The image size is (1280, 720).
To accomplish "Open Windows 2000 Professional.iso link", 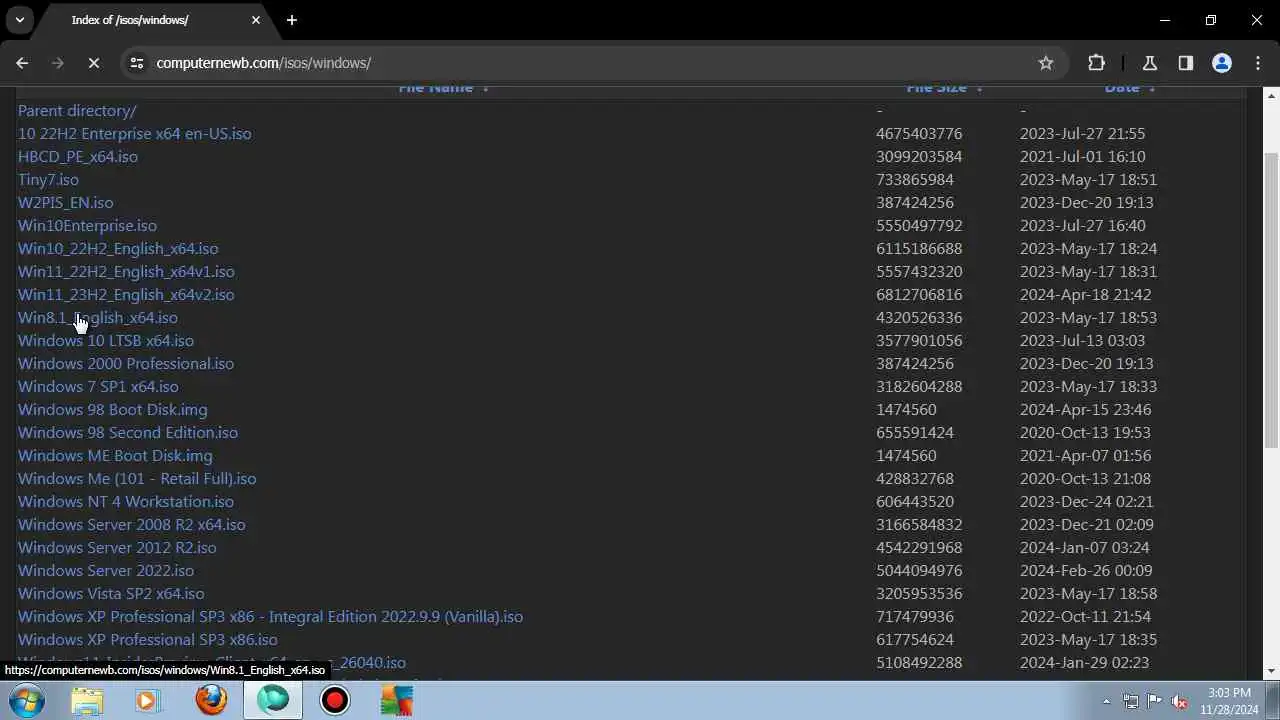I will click(126, 363).
